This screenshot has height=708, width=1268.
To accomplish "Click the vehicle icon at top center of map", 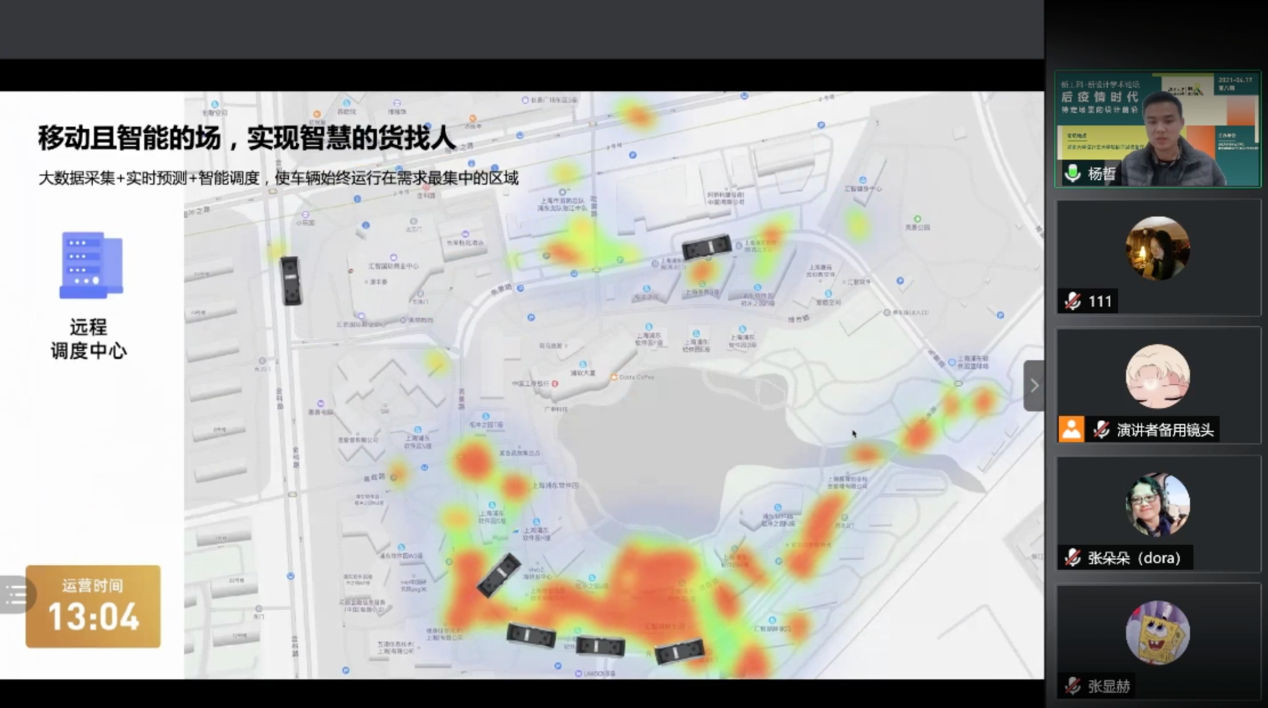I will coord(706,246).
